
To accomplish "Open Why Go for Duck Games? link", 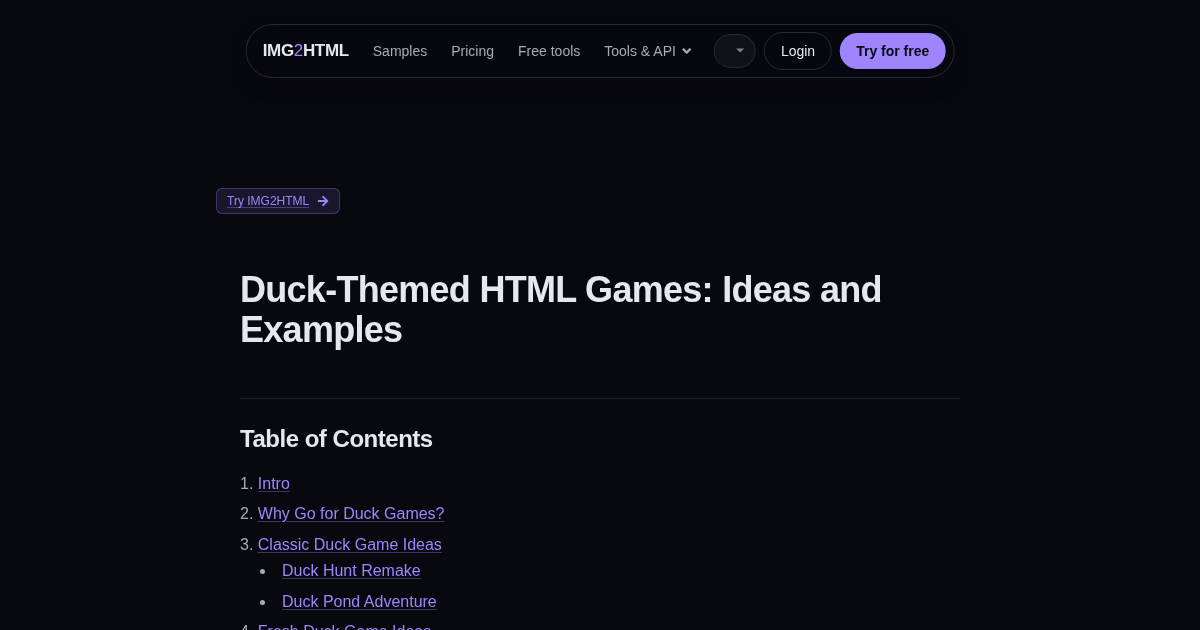I will (x=351, y=514).
